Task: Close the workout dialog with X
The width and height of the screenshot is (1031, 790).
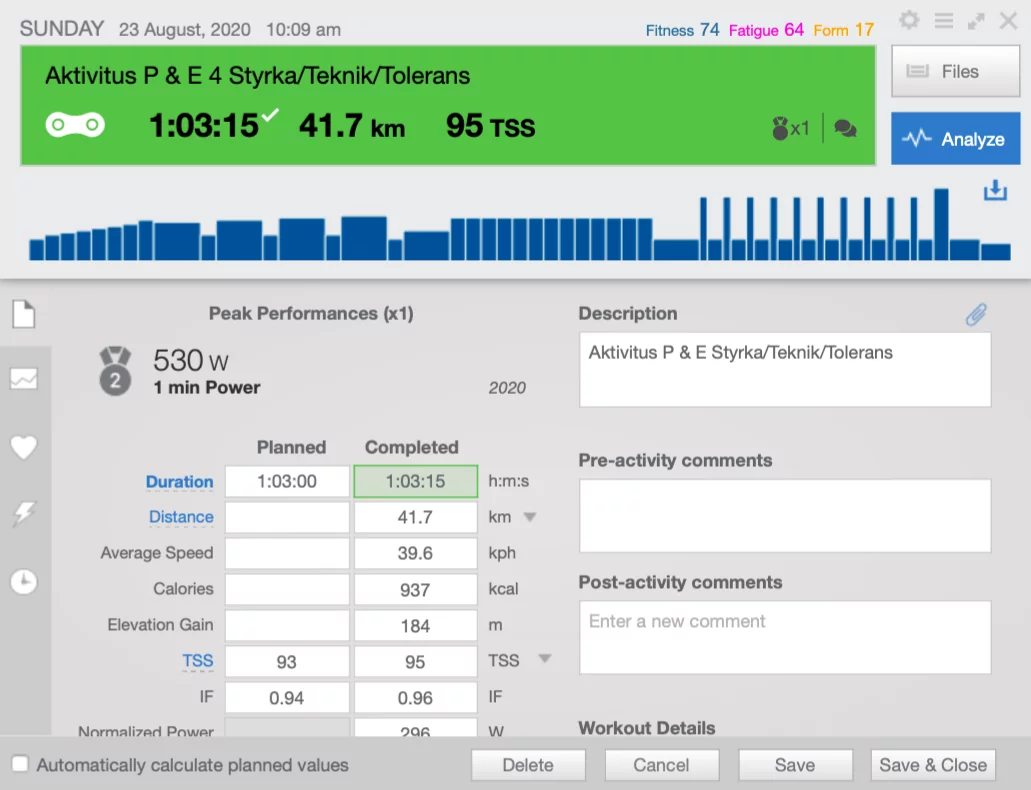Action: [x=1008, y=20]
